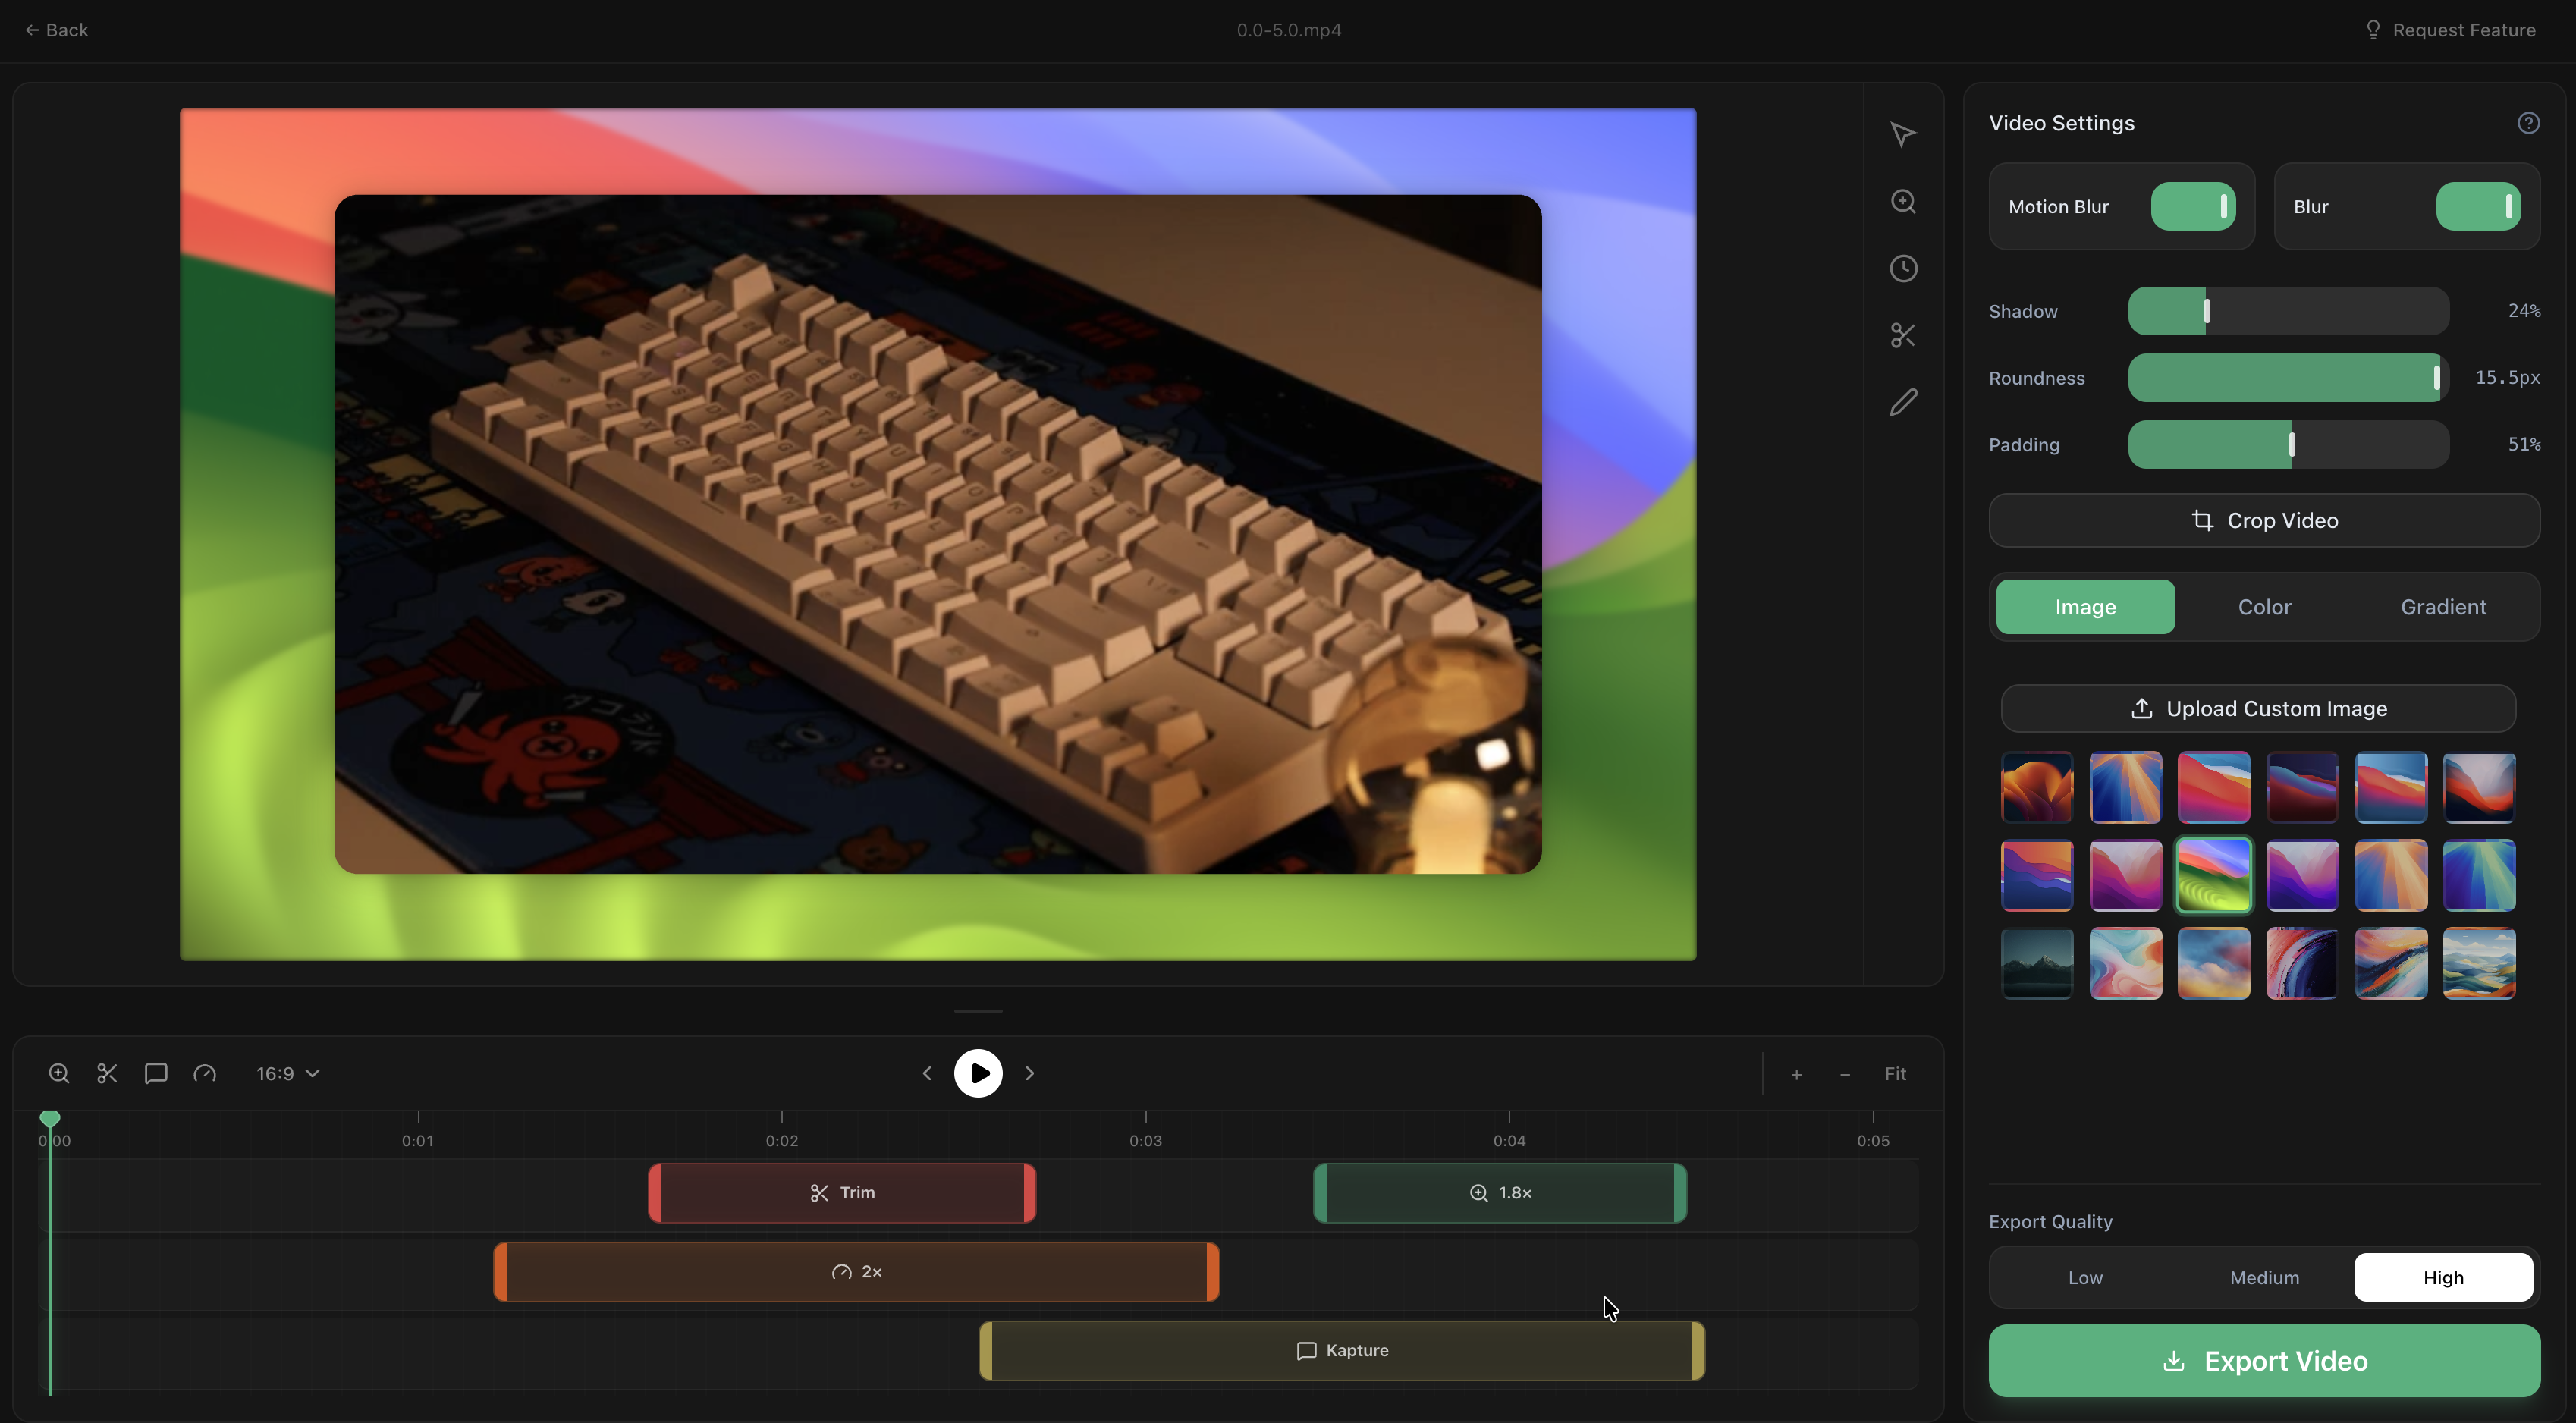Switch background type to Color tab
This screenshot has width=2576, height=1423.
(x=2263, y=607)
